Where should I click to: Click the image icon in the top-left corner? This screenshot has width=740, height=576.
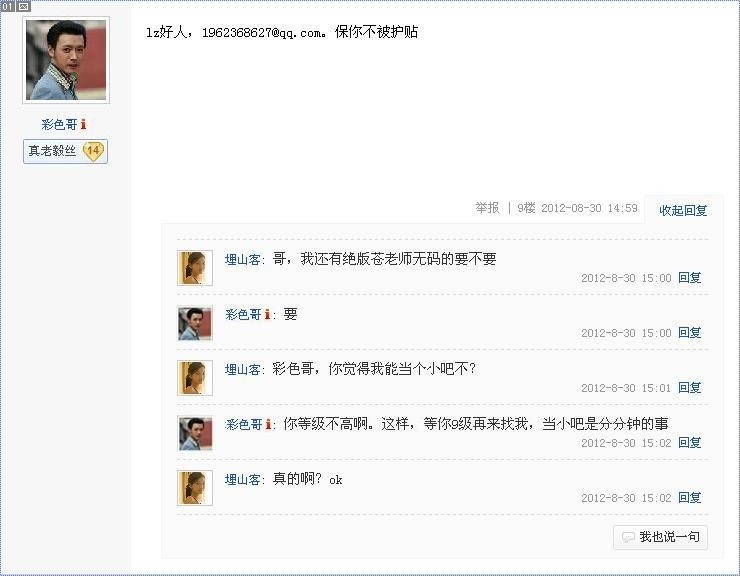coord(24,6)
